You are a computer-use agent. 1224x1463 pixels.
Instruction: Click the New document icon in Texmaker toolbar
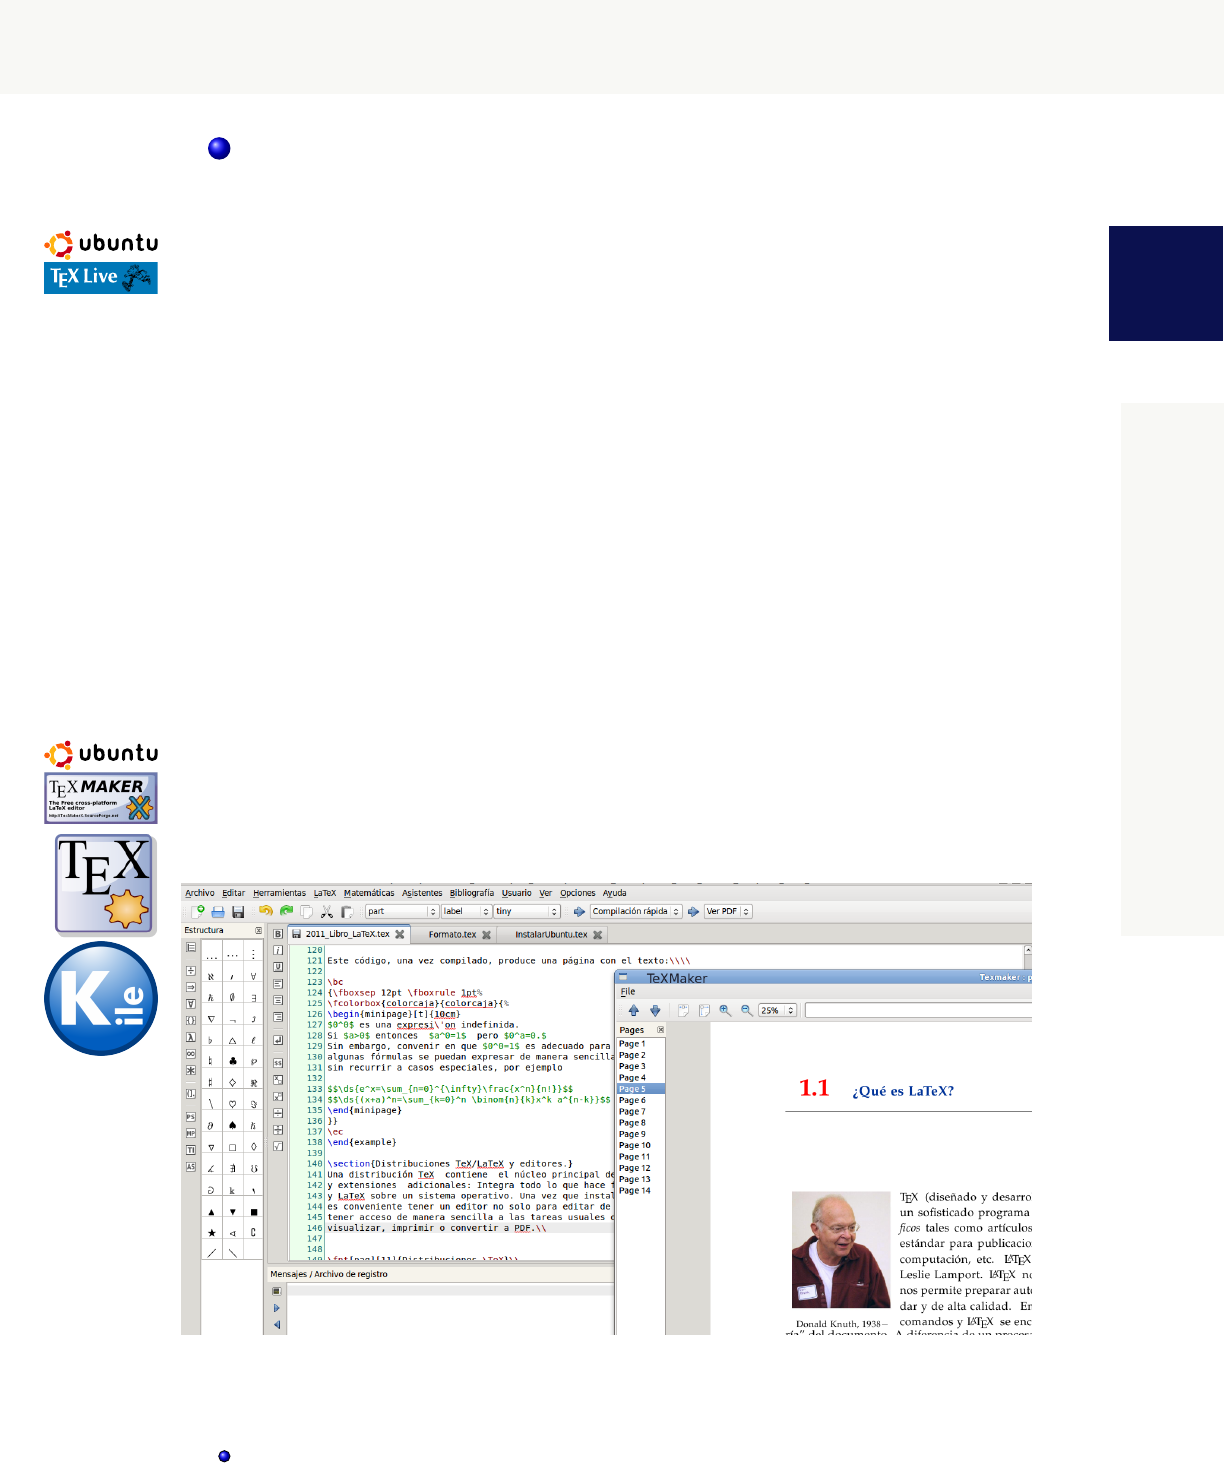click(x=197, y=911)
